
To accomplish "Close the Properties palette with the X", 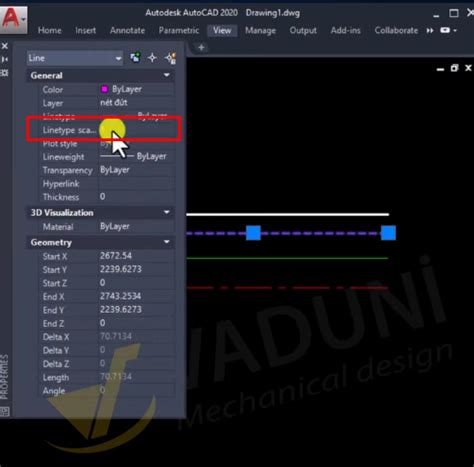I will point(5,46).
